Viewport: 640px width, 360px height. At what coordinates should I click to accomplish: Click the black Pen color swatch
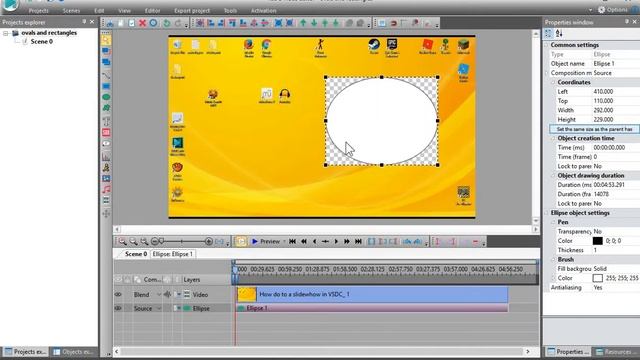598,241
